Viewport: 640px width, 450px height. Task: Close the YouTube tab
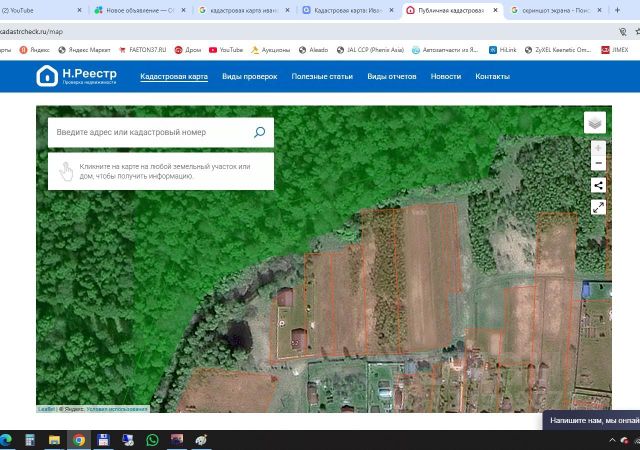[80, 10]
